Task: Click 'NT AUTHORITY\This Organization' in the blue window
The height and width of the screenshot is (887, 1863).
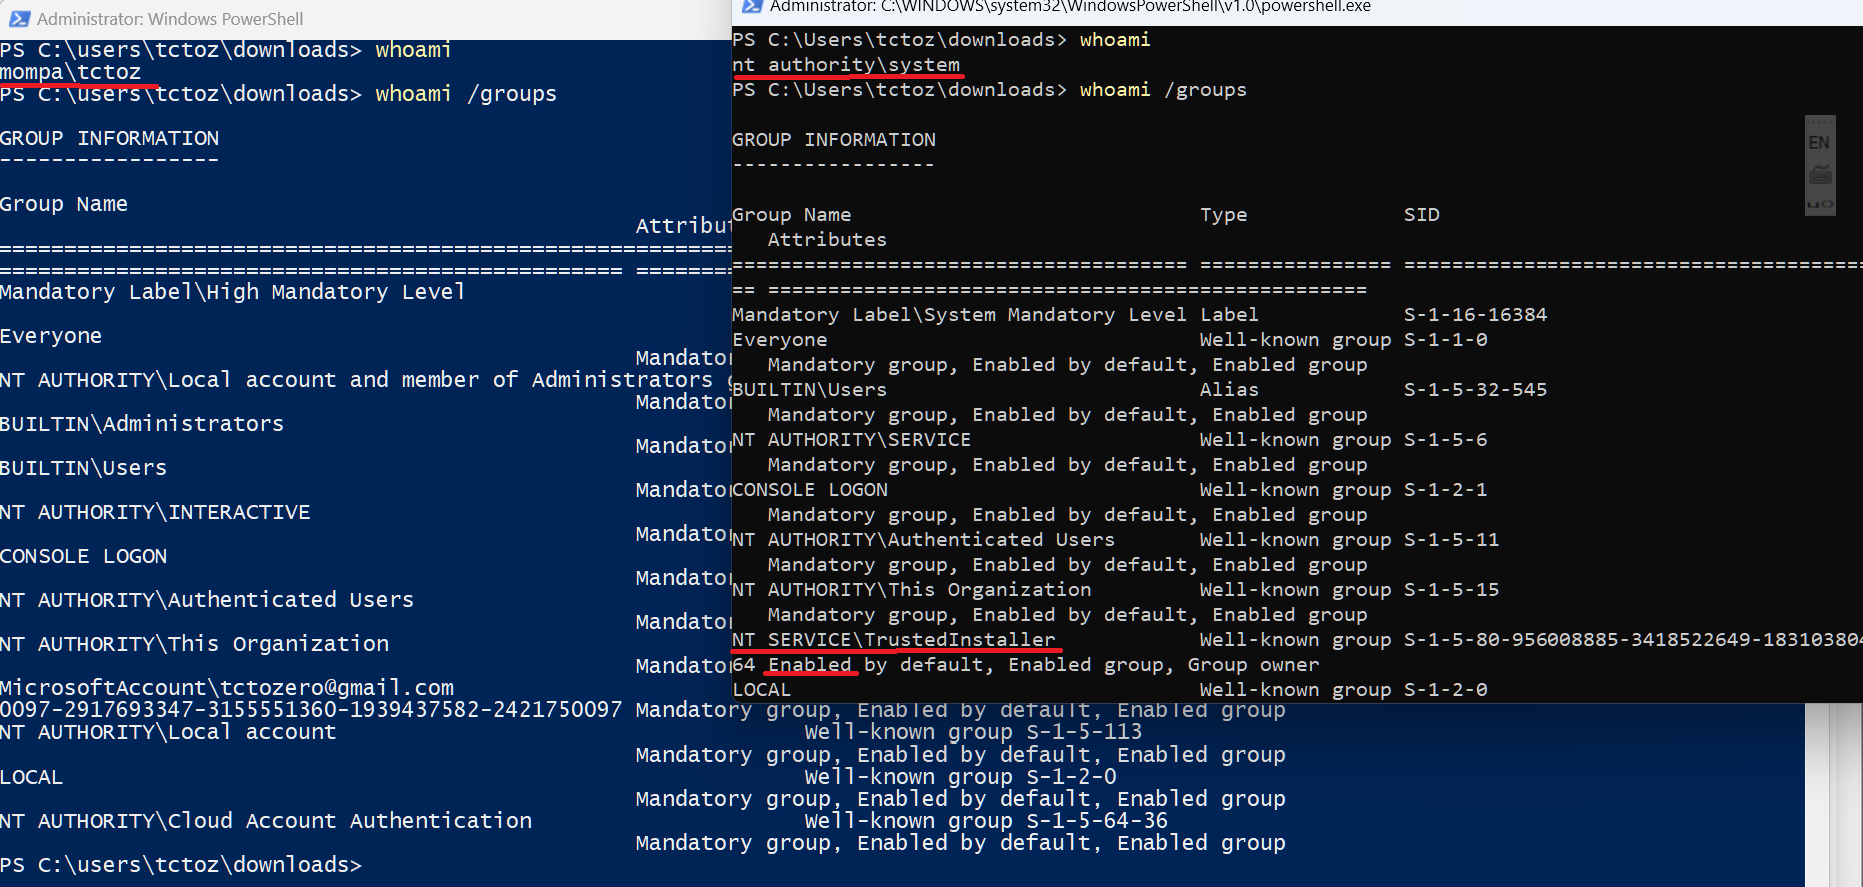Action: (195, 644)
